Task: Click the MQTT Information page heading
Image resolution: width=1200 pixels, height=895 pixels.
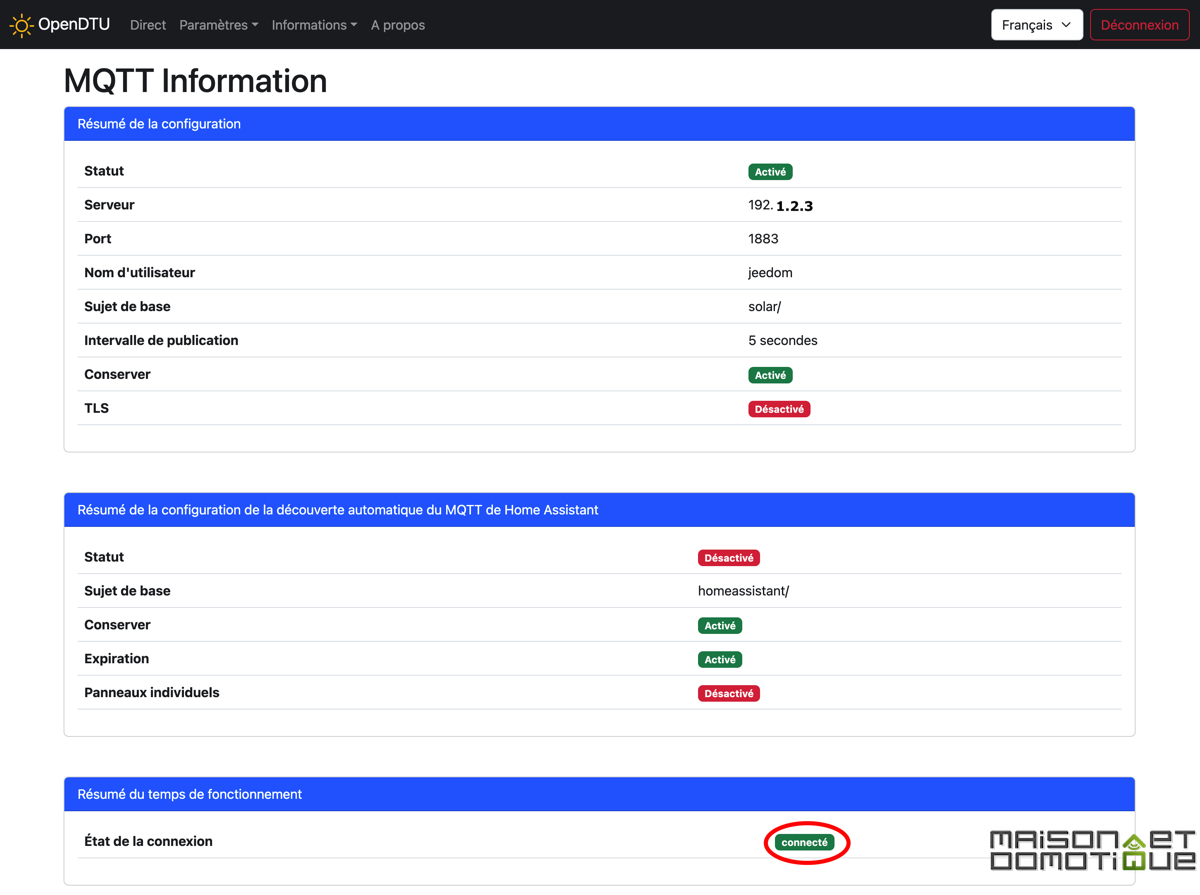Action: (x=195, y=80)
